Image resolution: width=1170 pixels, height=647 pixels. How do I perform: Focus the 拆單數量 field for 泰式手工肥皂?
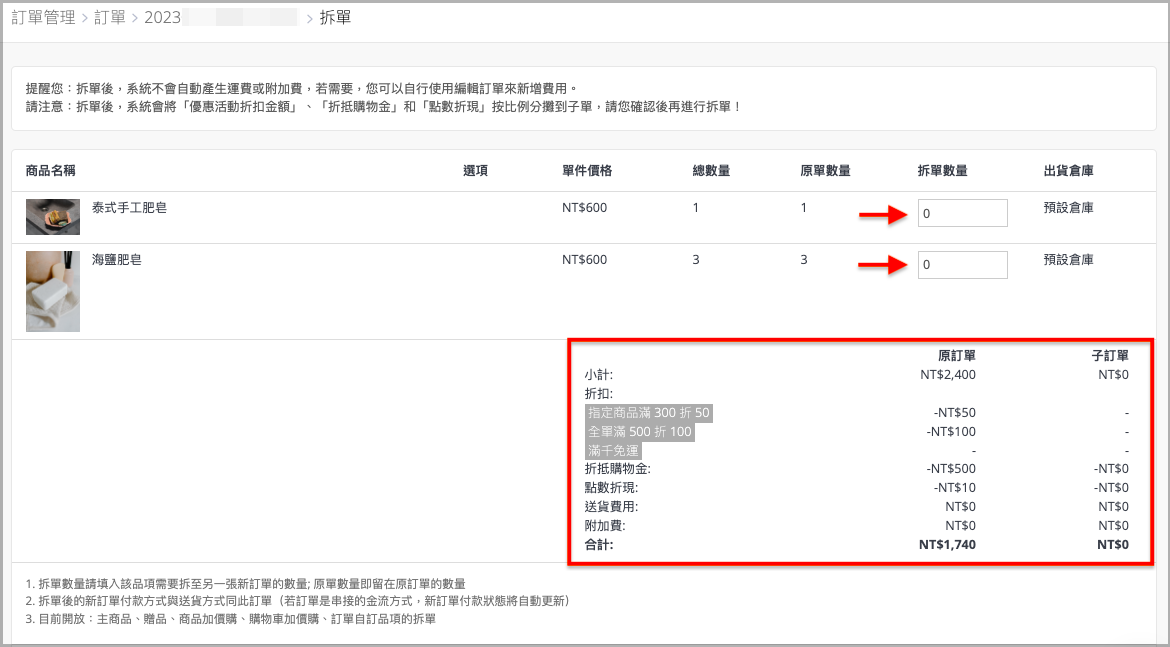(x=962, y=213)
